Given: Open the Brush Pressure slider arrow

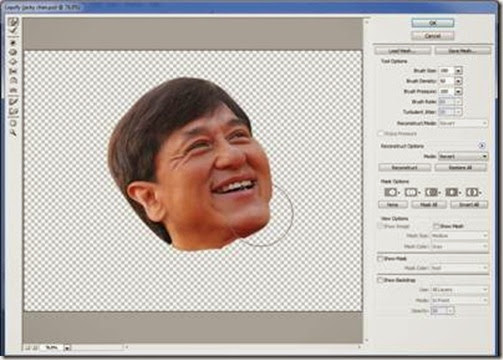Looking at the screenshot, I should 458,91.
